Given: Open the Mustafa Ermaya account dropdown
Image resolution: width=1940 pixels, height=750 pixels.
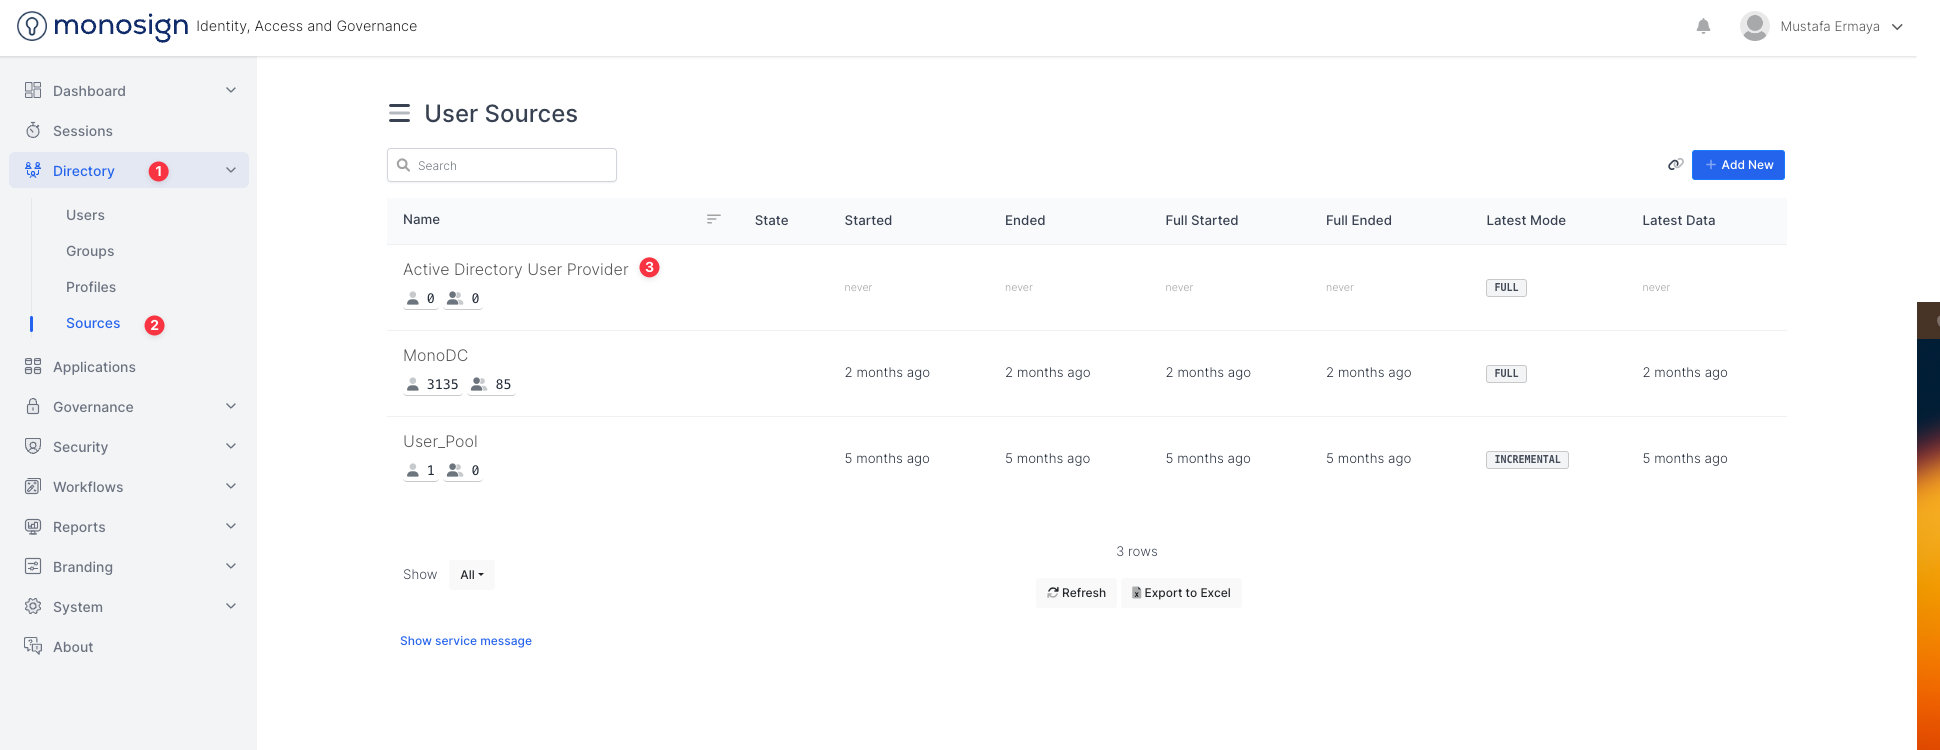Looking at the screenshot, I should (1840, 27).
